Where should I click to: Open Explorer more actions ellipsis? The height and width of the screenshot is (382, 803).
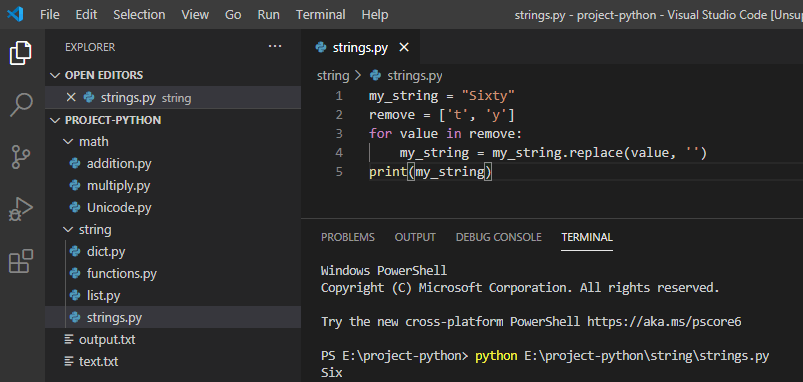275,47
